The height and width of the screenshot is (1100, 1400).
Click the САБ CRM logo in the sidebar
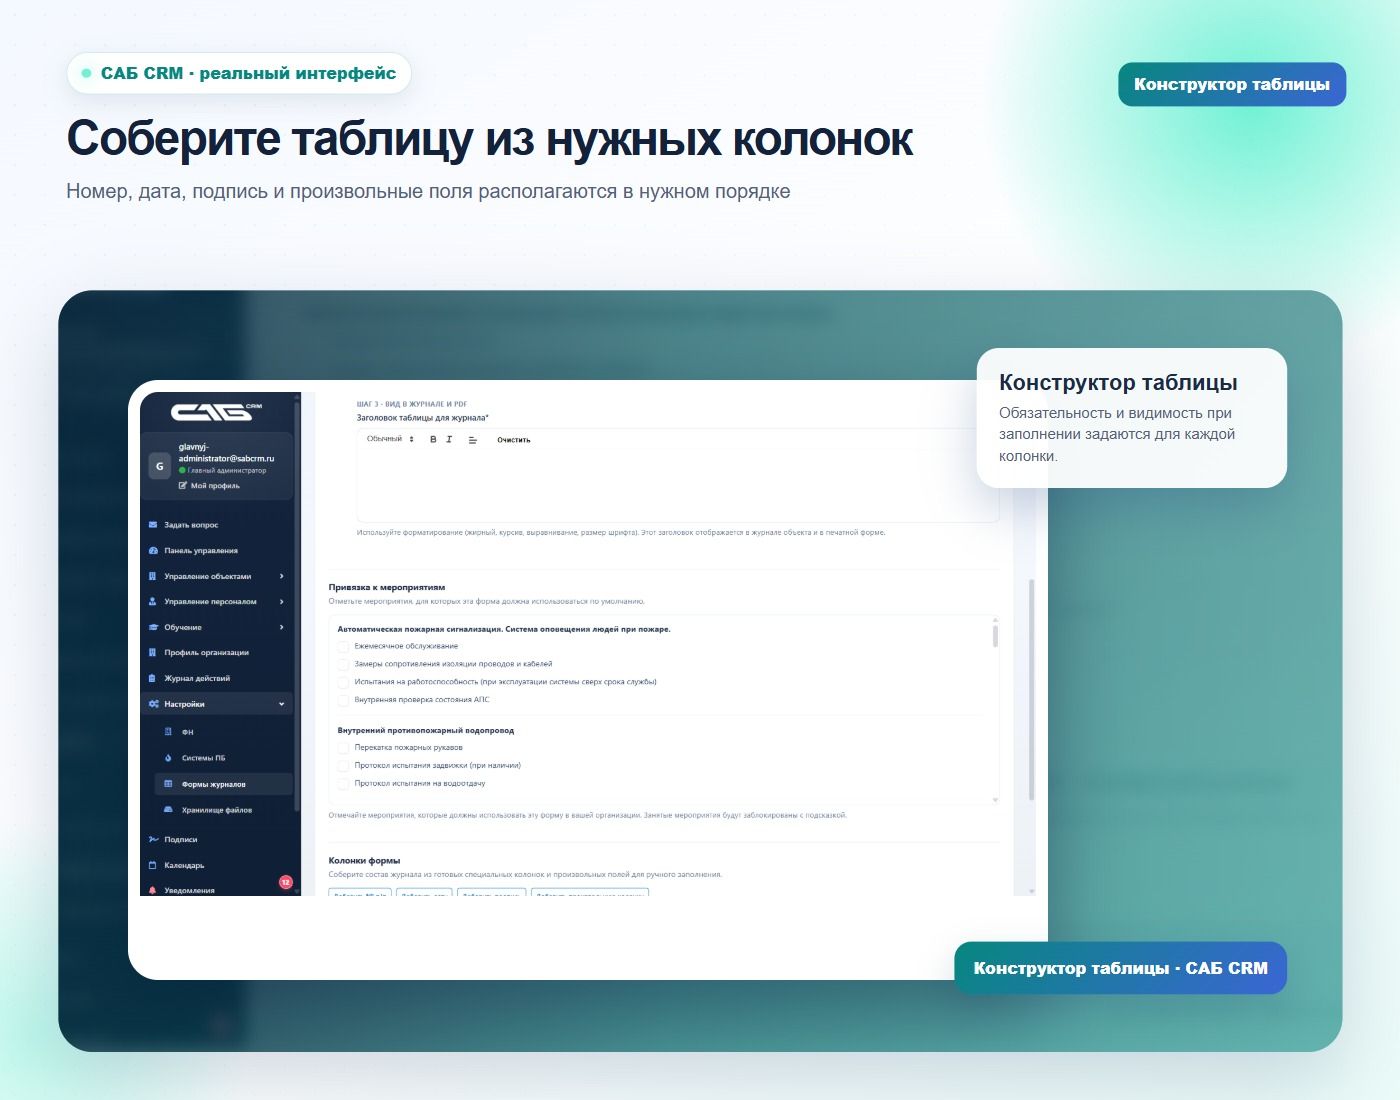(x=216, y=411)
